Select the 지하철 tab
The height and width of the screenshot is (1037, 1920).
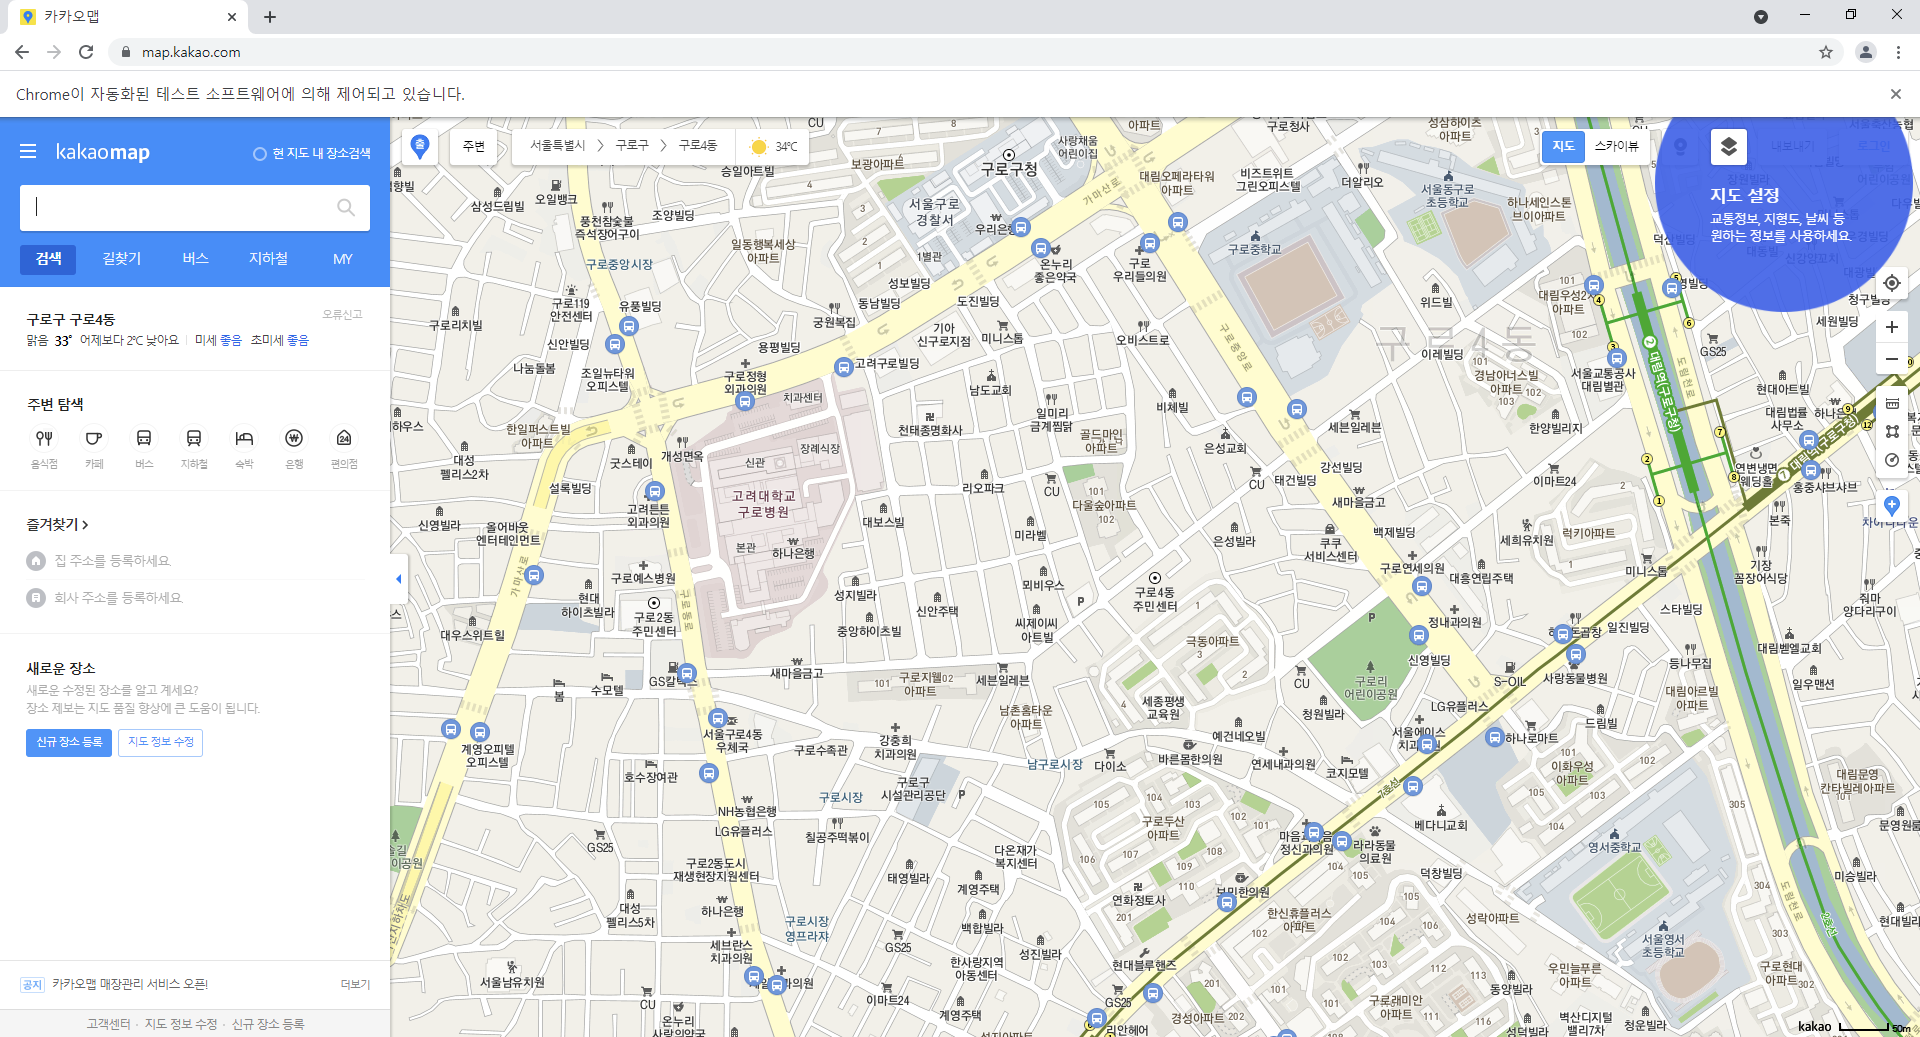(x=268, y=259)
